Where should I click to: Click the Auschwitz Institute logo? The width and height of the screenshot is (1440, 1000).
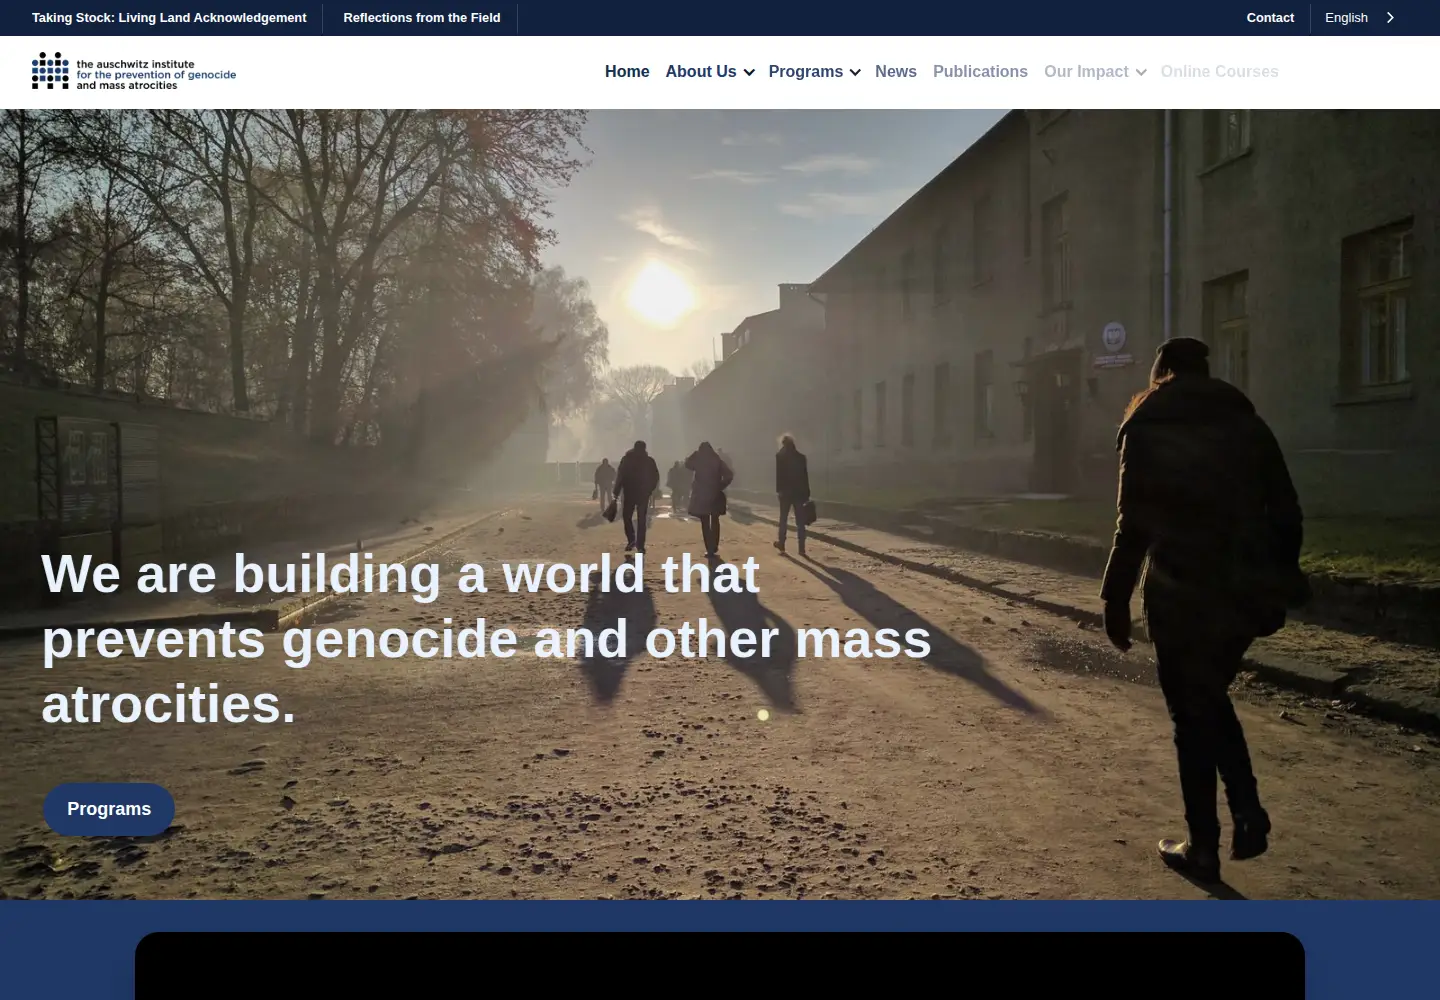[x=134, y=71]
